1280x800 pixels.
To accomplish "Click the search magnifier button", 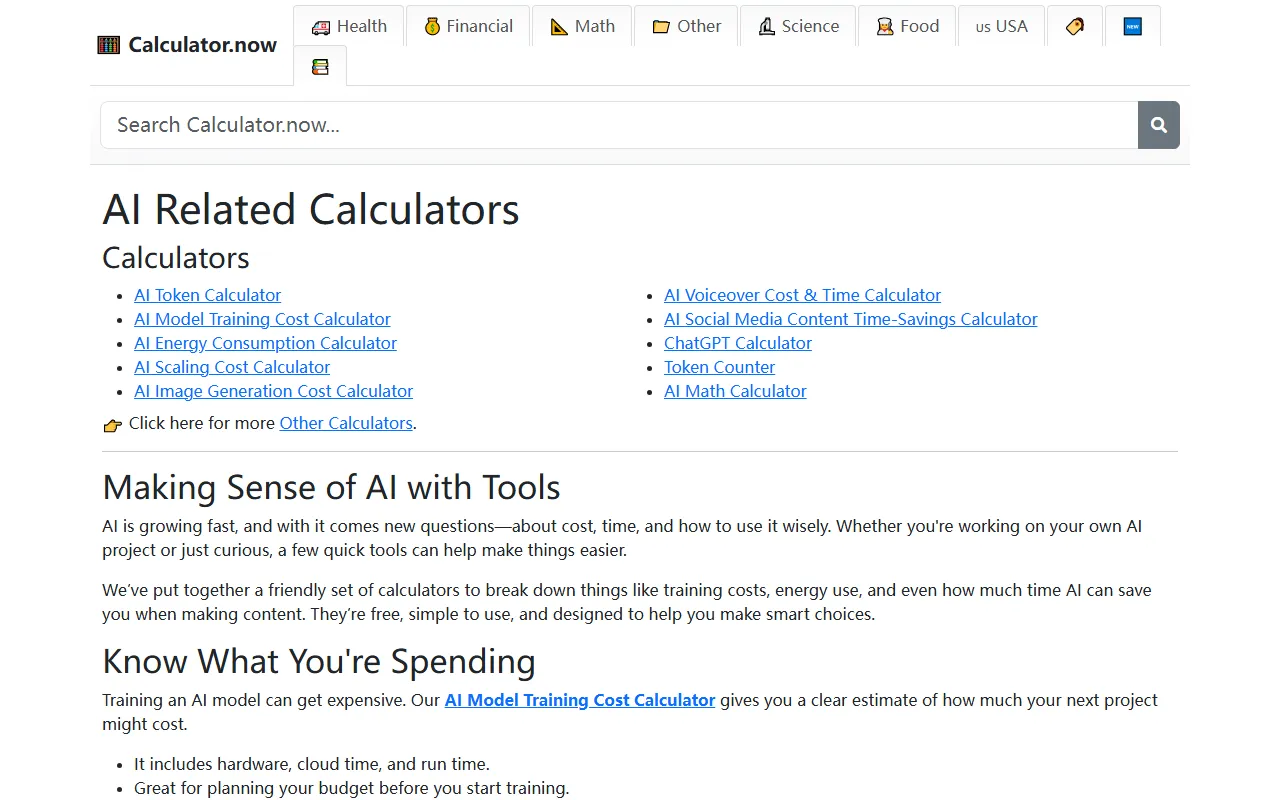I will click(1158, 125).
